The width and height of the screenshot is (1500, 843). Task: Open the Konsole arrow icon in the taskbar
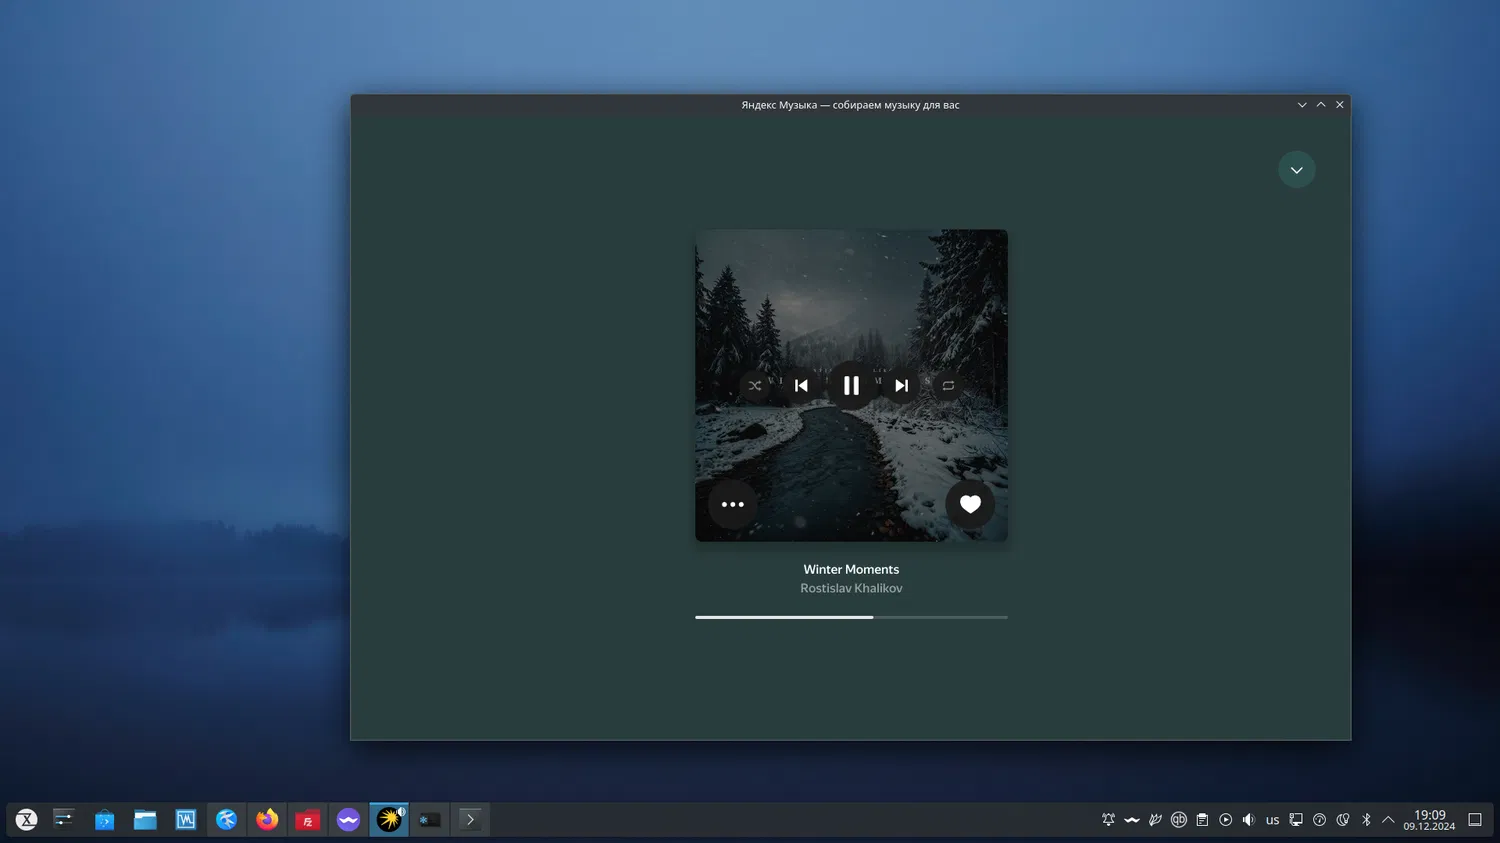pyautogui.click(x=470, y=820)
